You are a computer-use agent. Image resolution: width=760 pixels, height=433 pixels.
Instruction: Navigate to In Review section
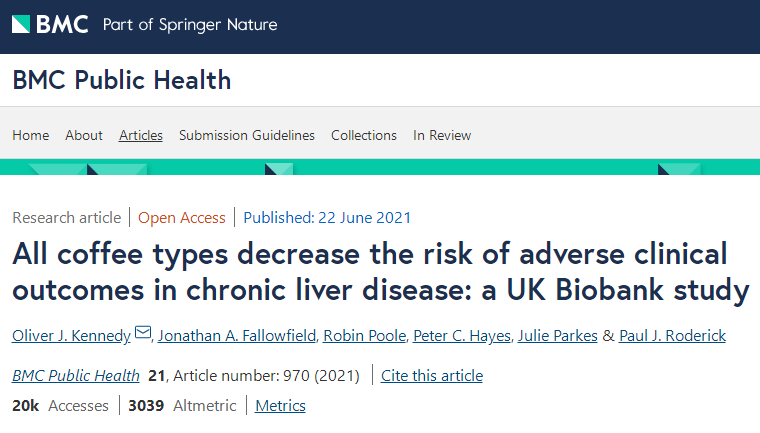click(x=442, y=135)
